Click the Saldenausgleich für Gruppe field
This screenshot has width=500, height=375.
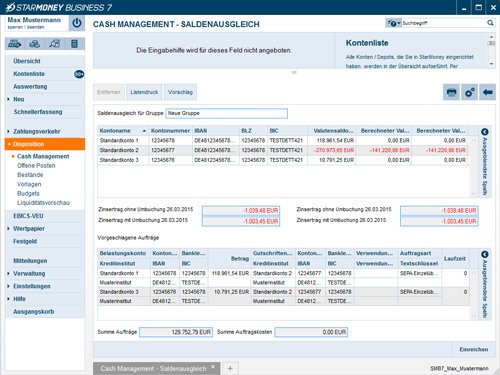tap(227, 113)
